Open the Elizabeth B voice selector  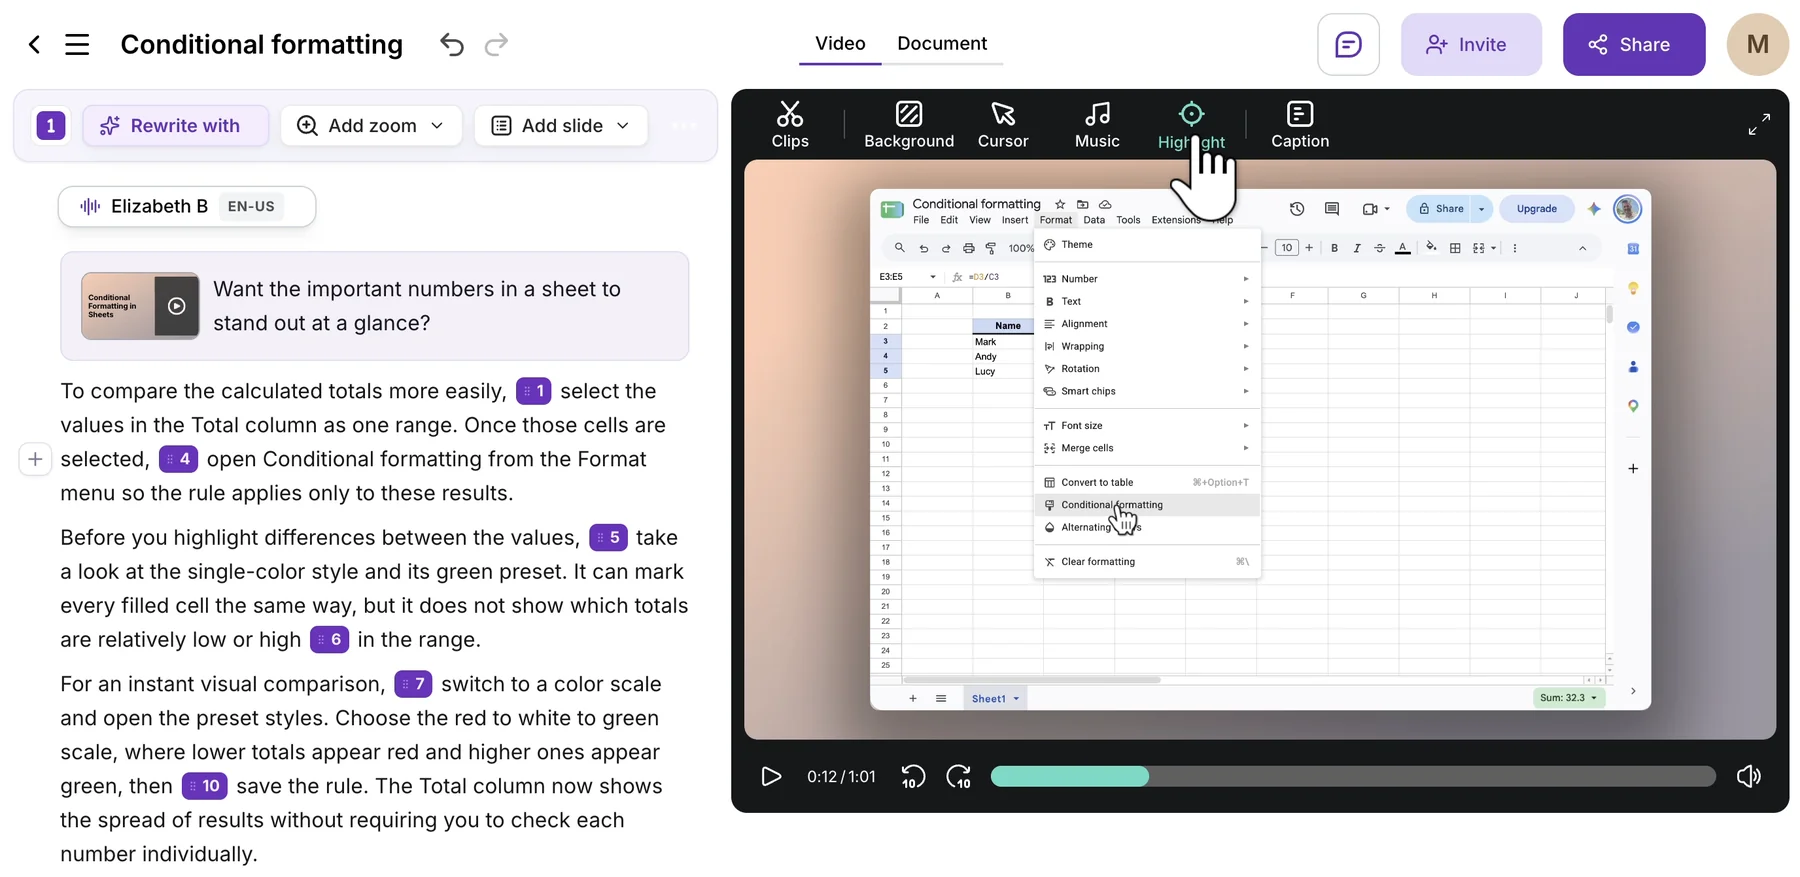187,207
